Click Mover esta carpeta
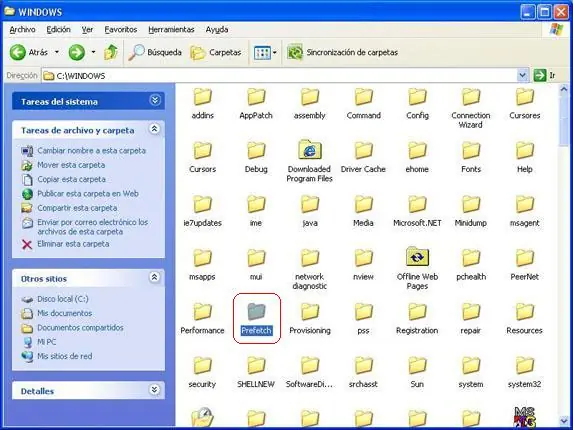The image size is (573, 430). coord(71,165)
